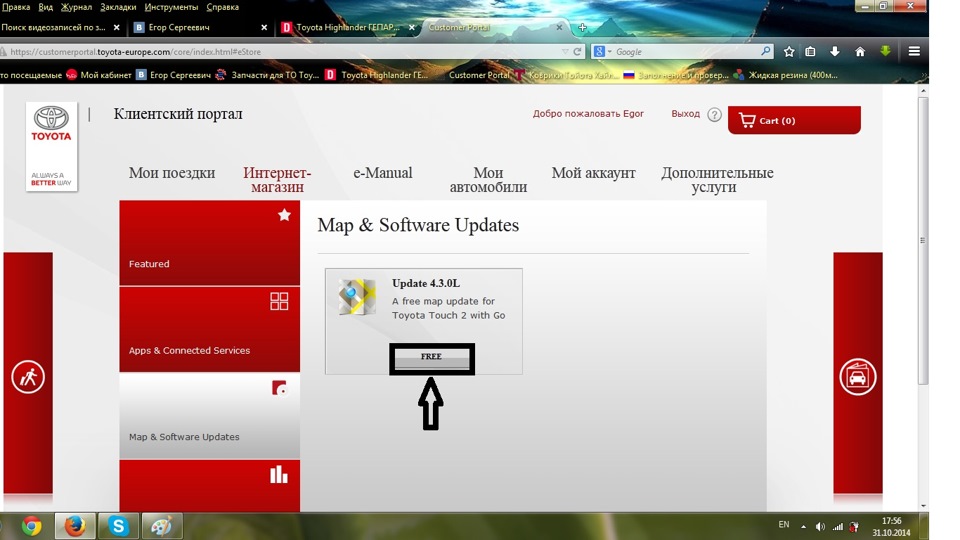Click the help question mark icon
This screenshot has height=540, width=960.
click(x=714, y=114)
